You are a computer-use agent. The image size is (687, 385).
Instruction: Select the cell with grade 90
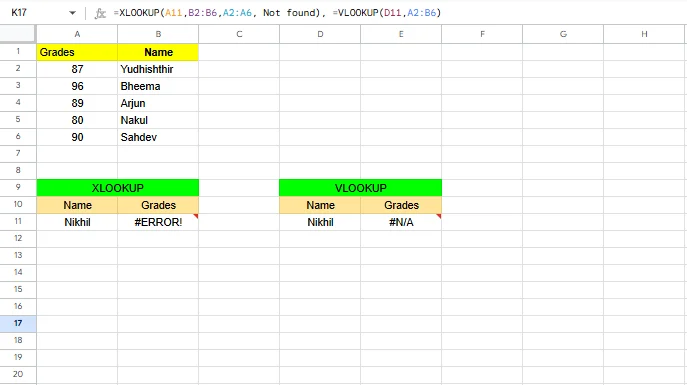(x=77, y=137)
